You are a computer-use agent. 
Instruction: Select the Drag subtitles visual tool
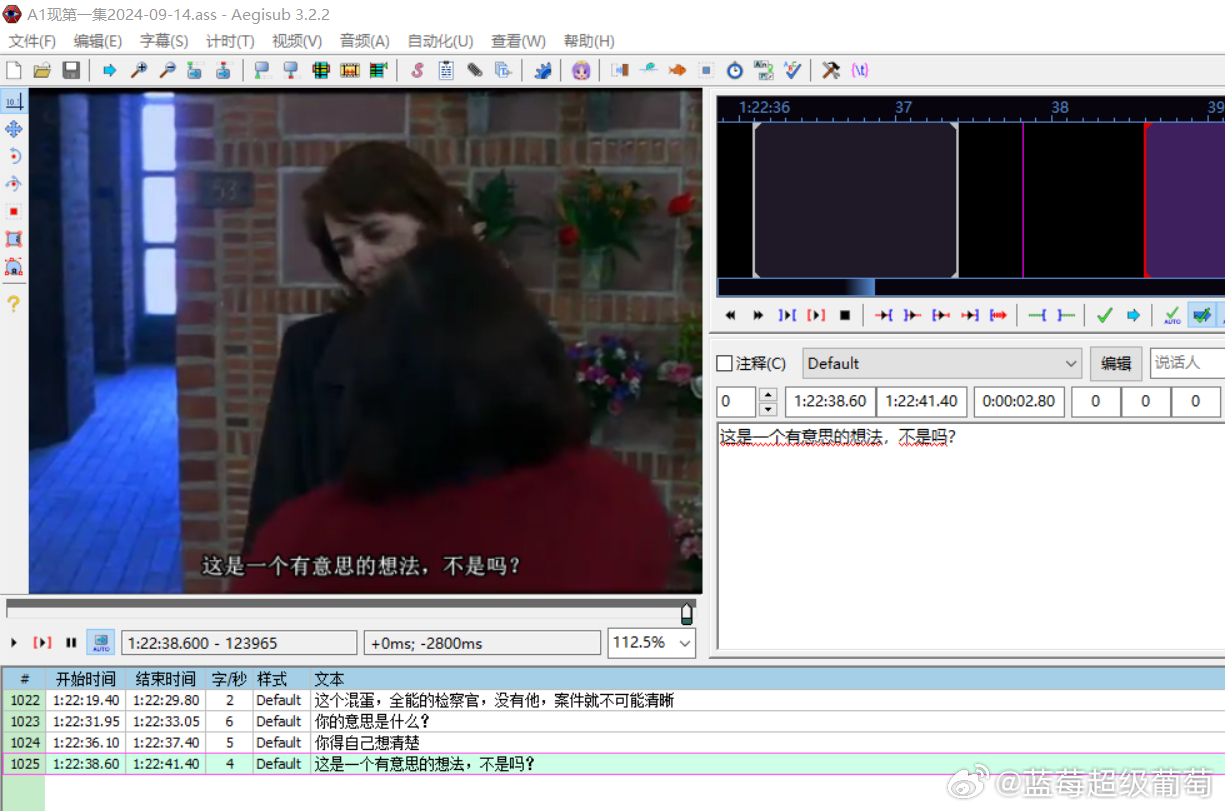[14, 129]
